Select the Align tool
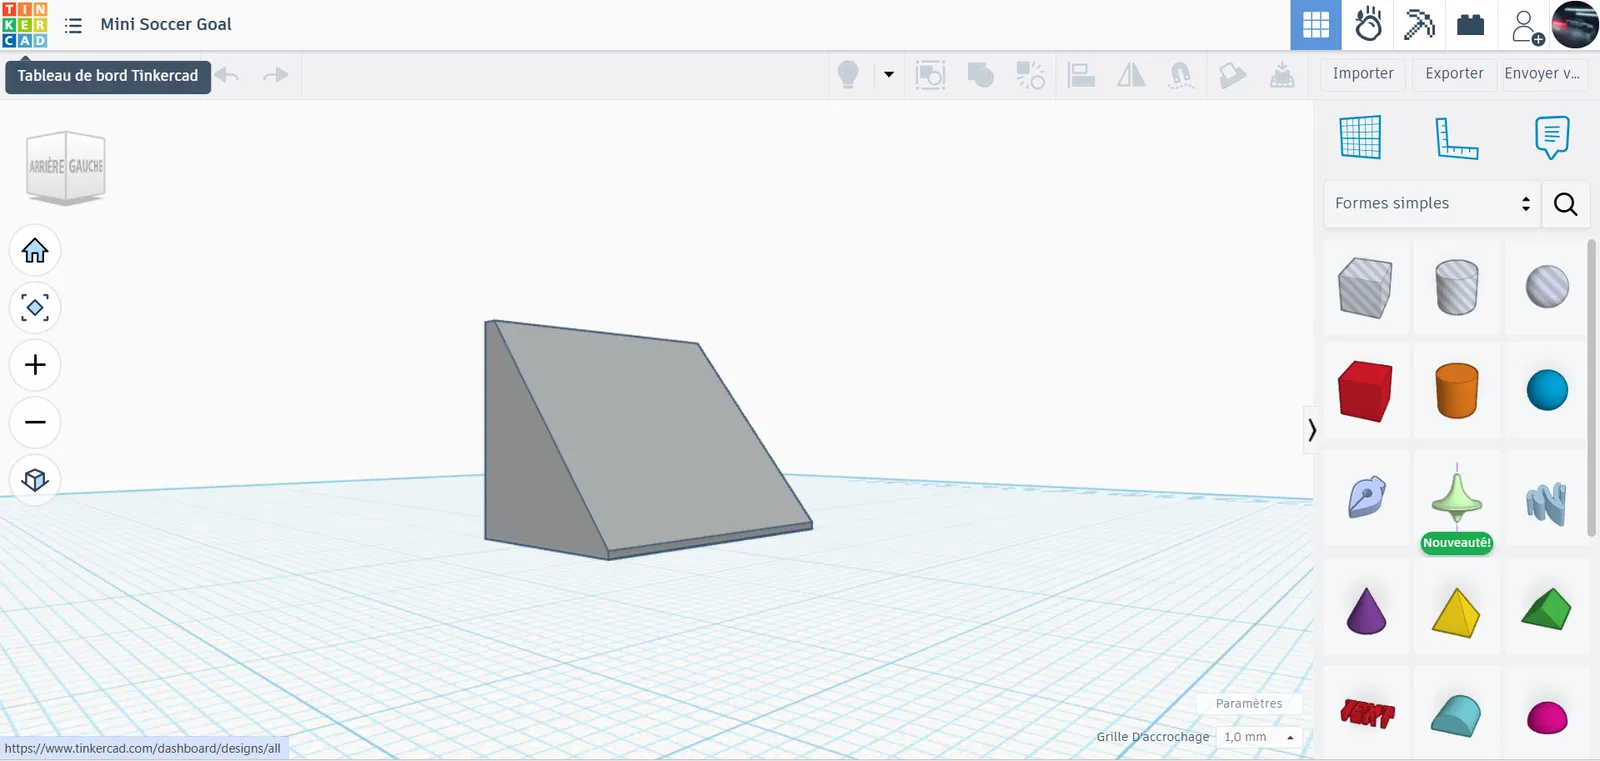1600x761 pixels. 1081,75
